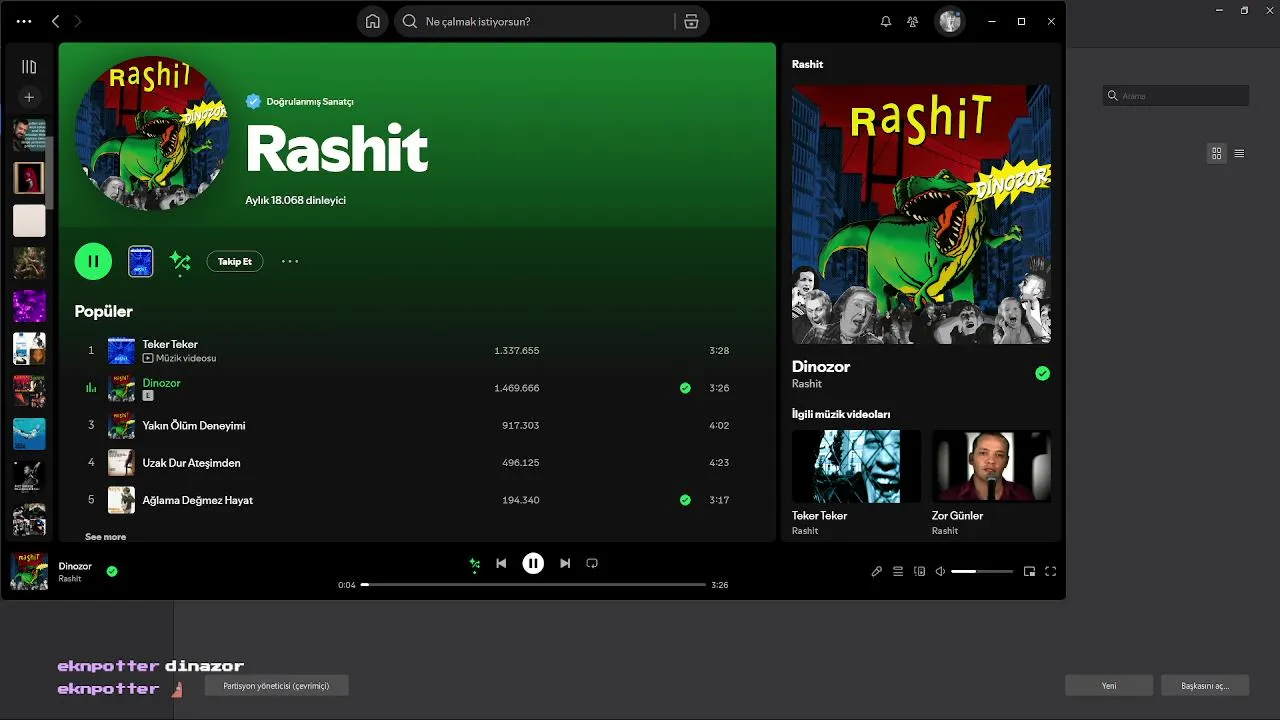Viewport: 1280px width, 720px height.
Task: Open first playlist thumbnail in library sidebar
Action: (29, 135)
